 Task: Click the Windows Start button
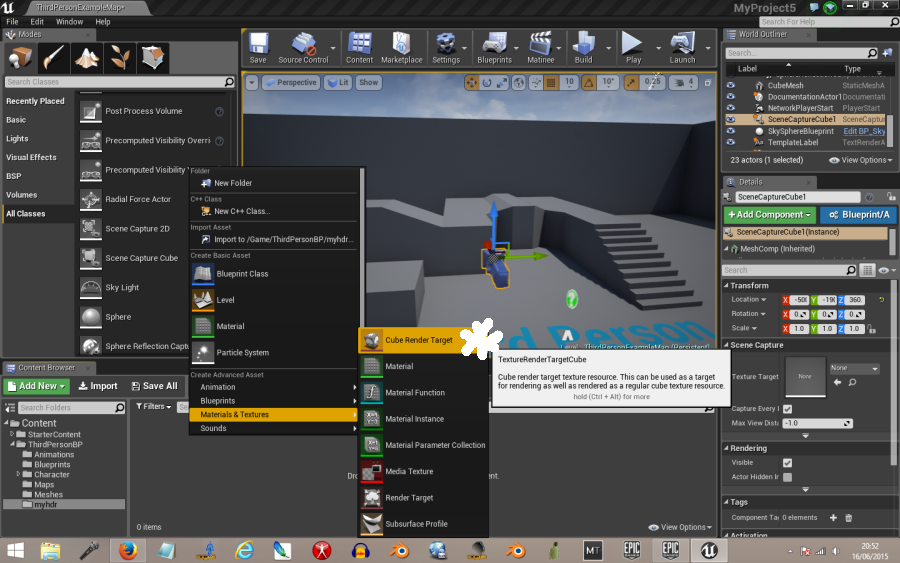[15, 551]
